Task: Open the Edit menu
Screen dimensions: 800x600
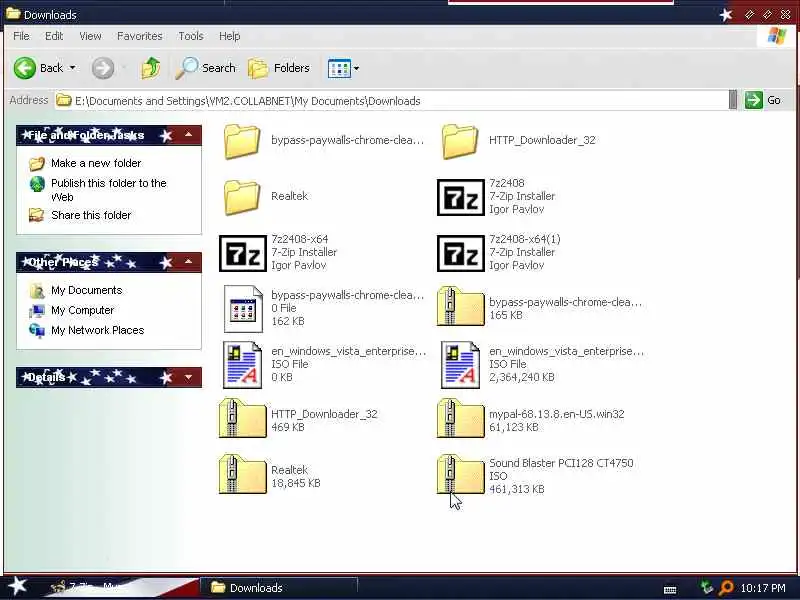Action: click(x=54, y=36)
